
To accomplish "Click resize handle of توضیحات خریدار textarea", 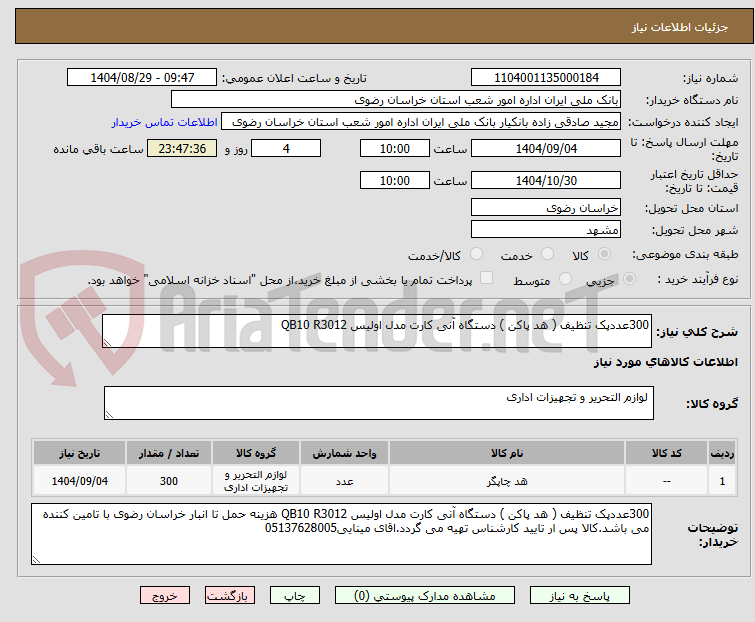I will [36, 560].
